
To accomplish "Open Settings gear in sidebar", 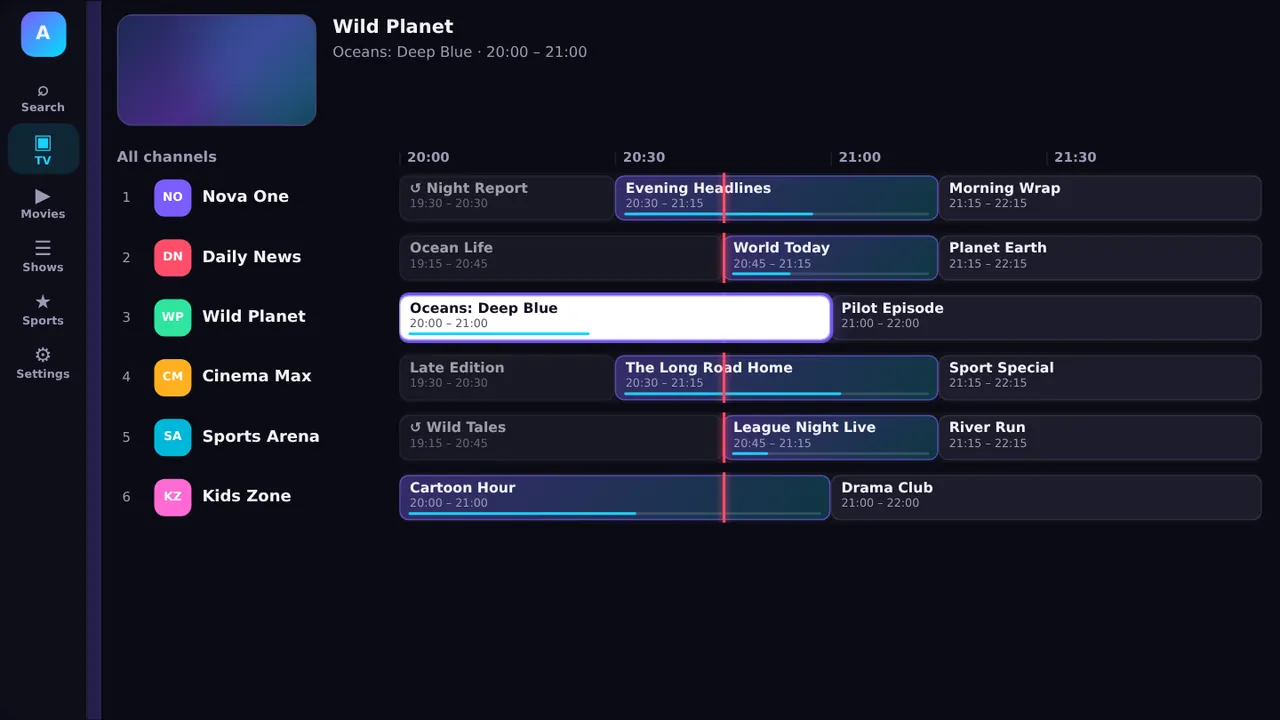I will tap(43, 363).
